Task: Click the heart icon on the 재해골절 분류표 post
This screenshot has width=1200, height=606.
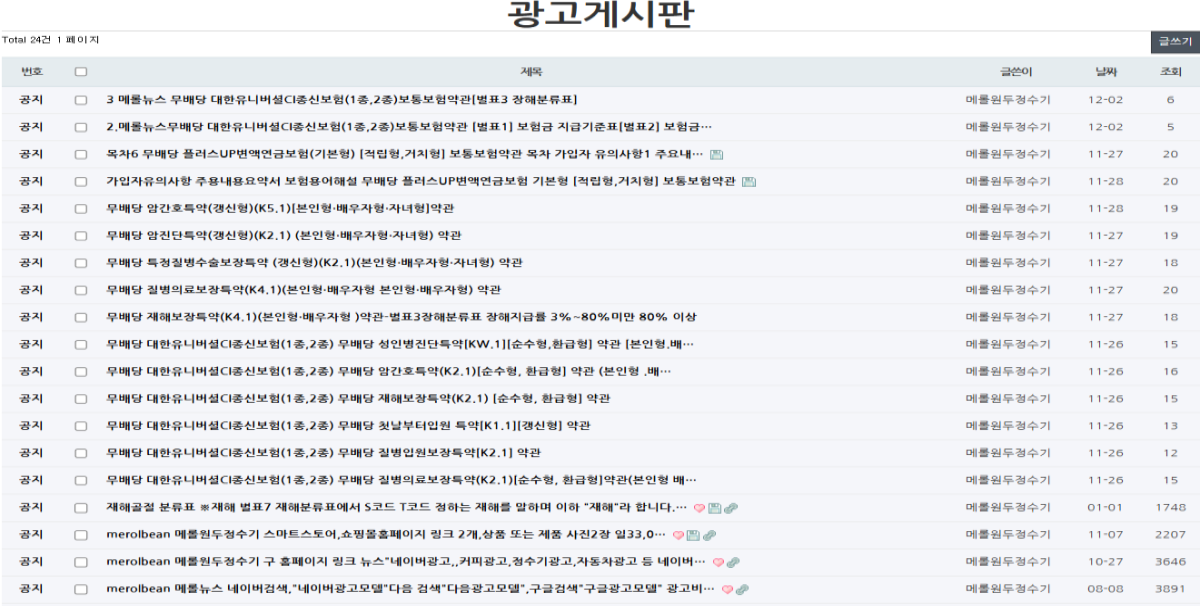Action: (699, 508)
